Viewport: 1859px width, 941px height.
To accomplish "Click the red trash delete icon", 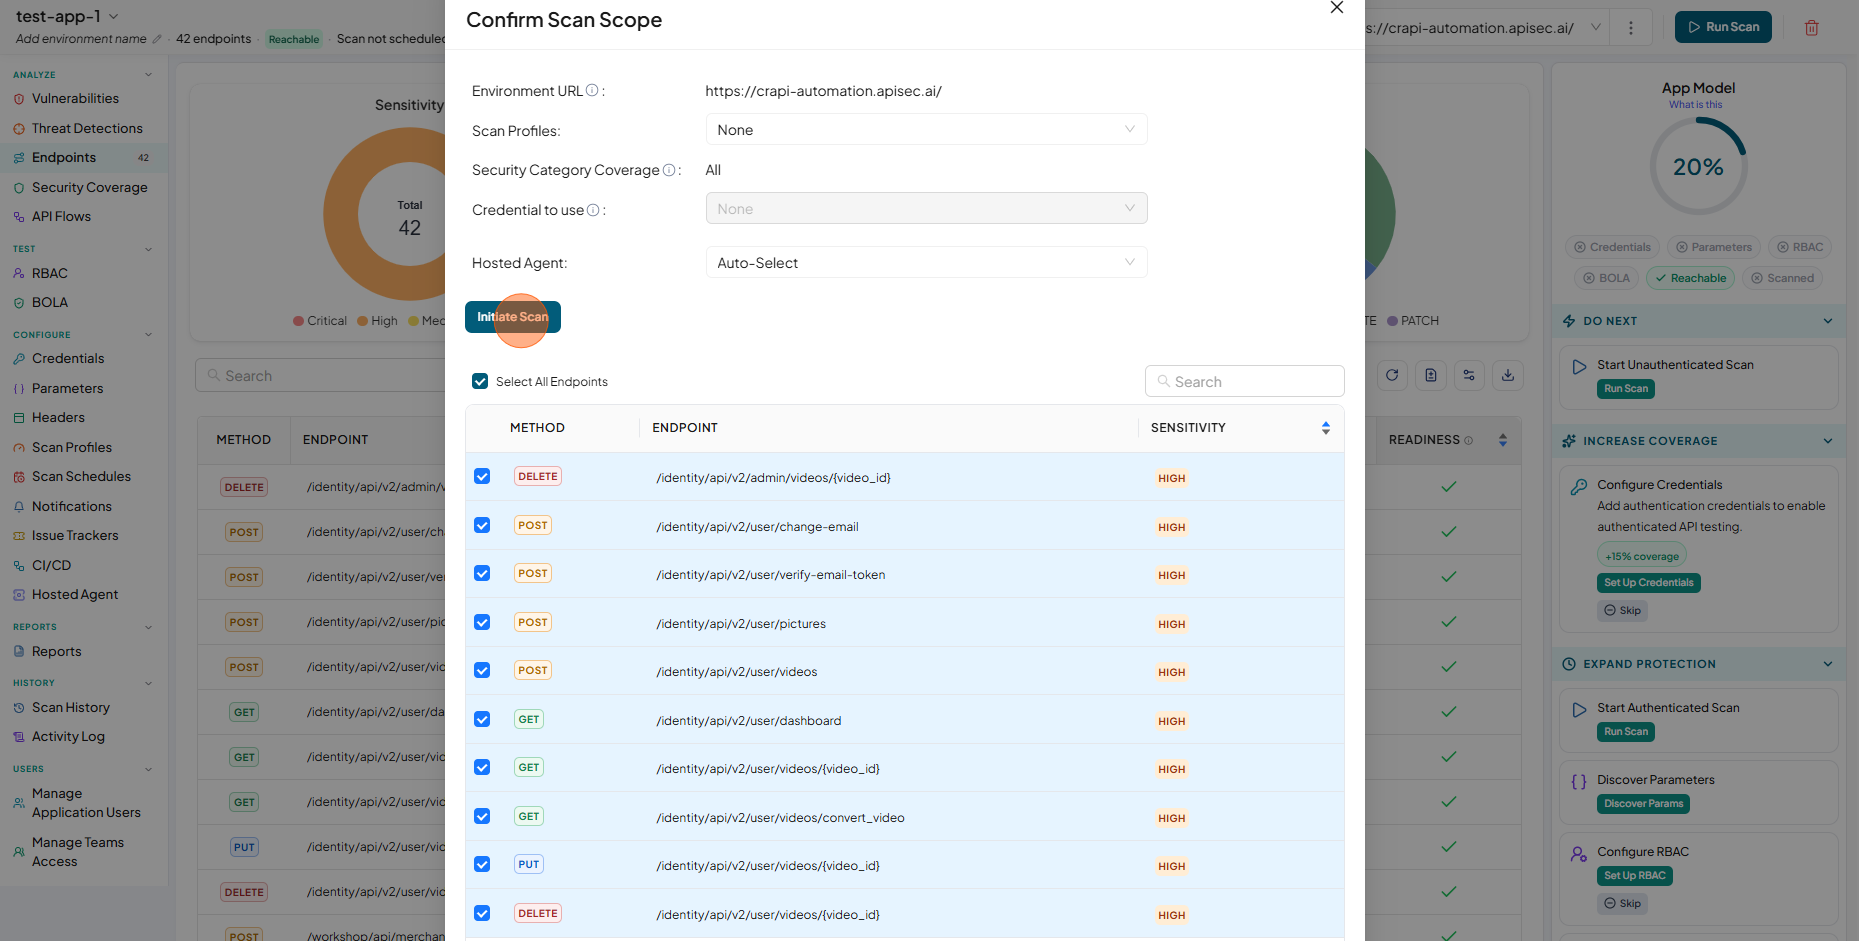I will [1812, 28].
